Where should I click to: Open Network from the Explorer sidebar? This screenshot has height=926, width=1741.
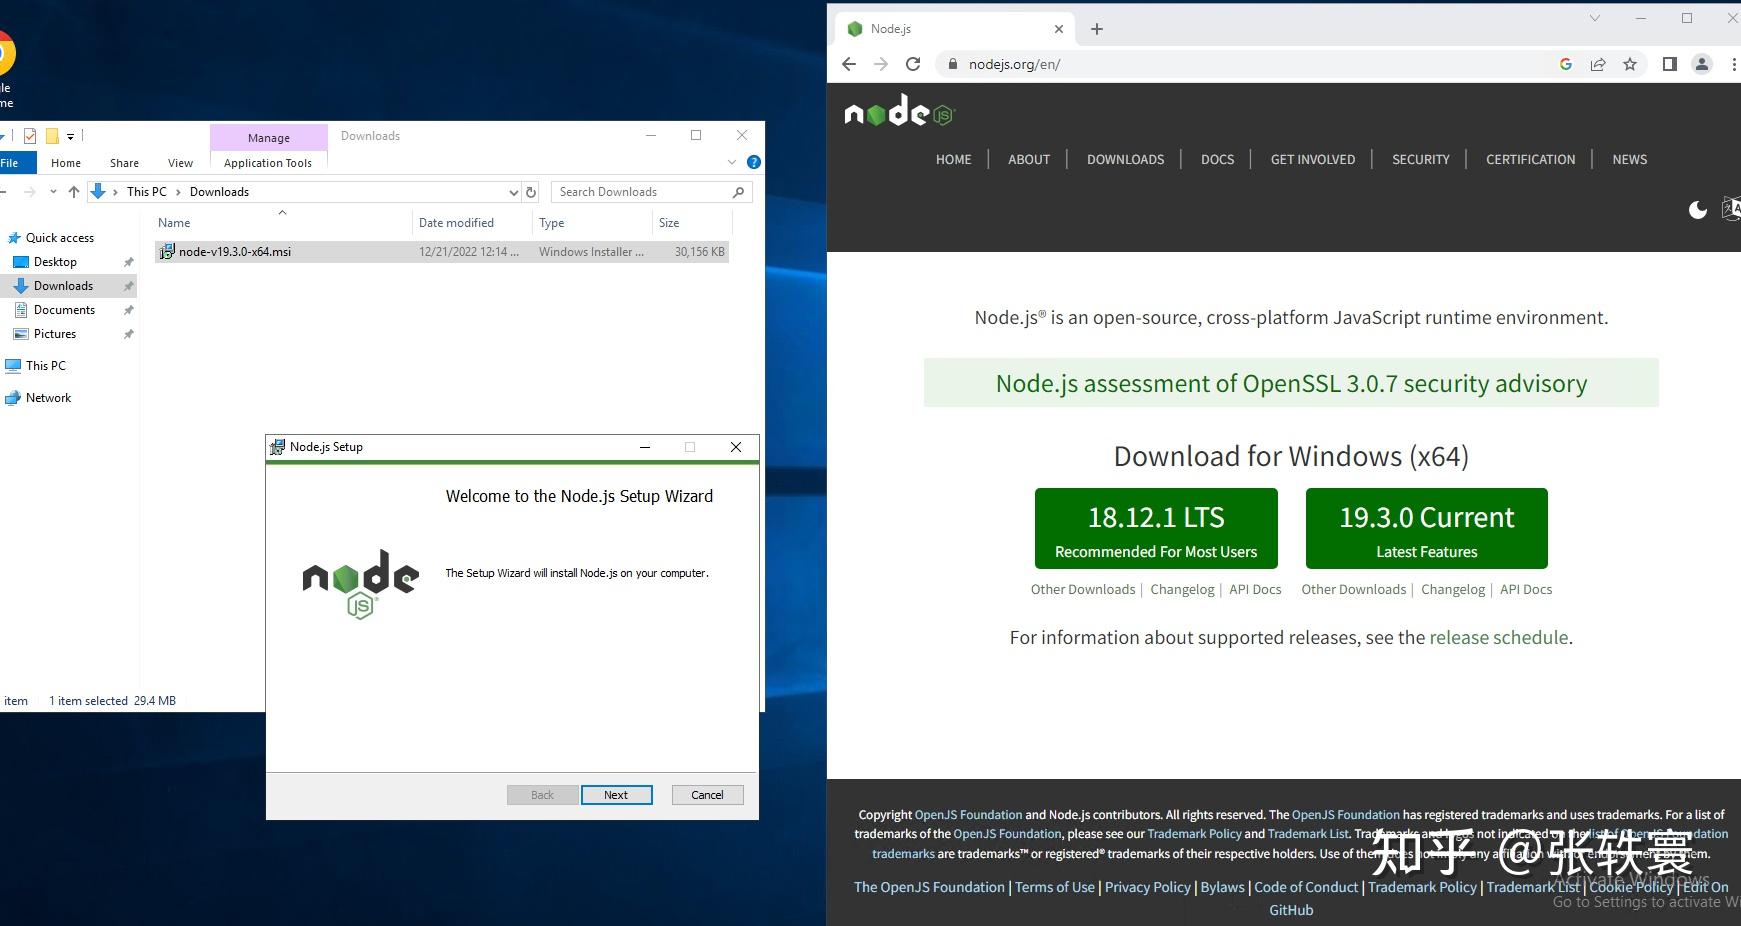[48, 397]
